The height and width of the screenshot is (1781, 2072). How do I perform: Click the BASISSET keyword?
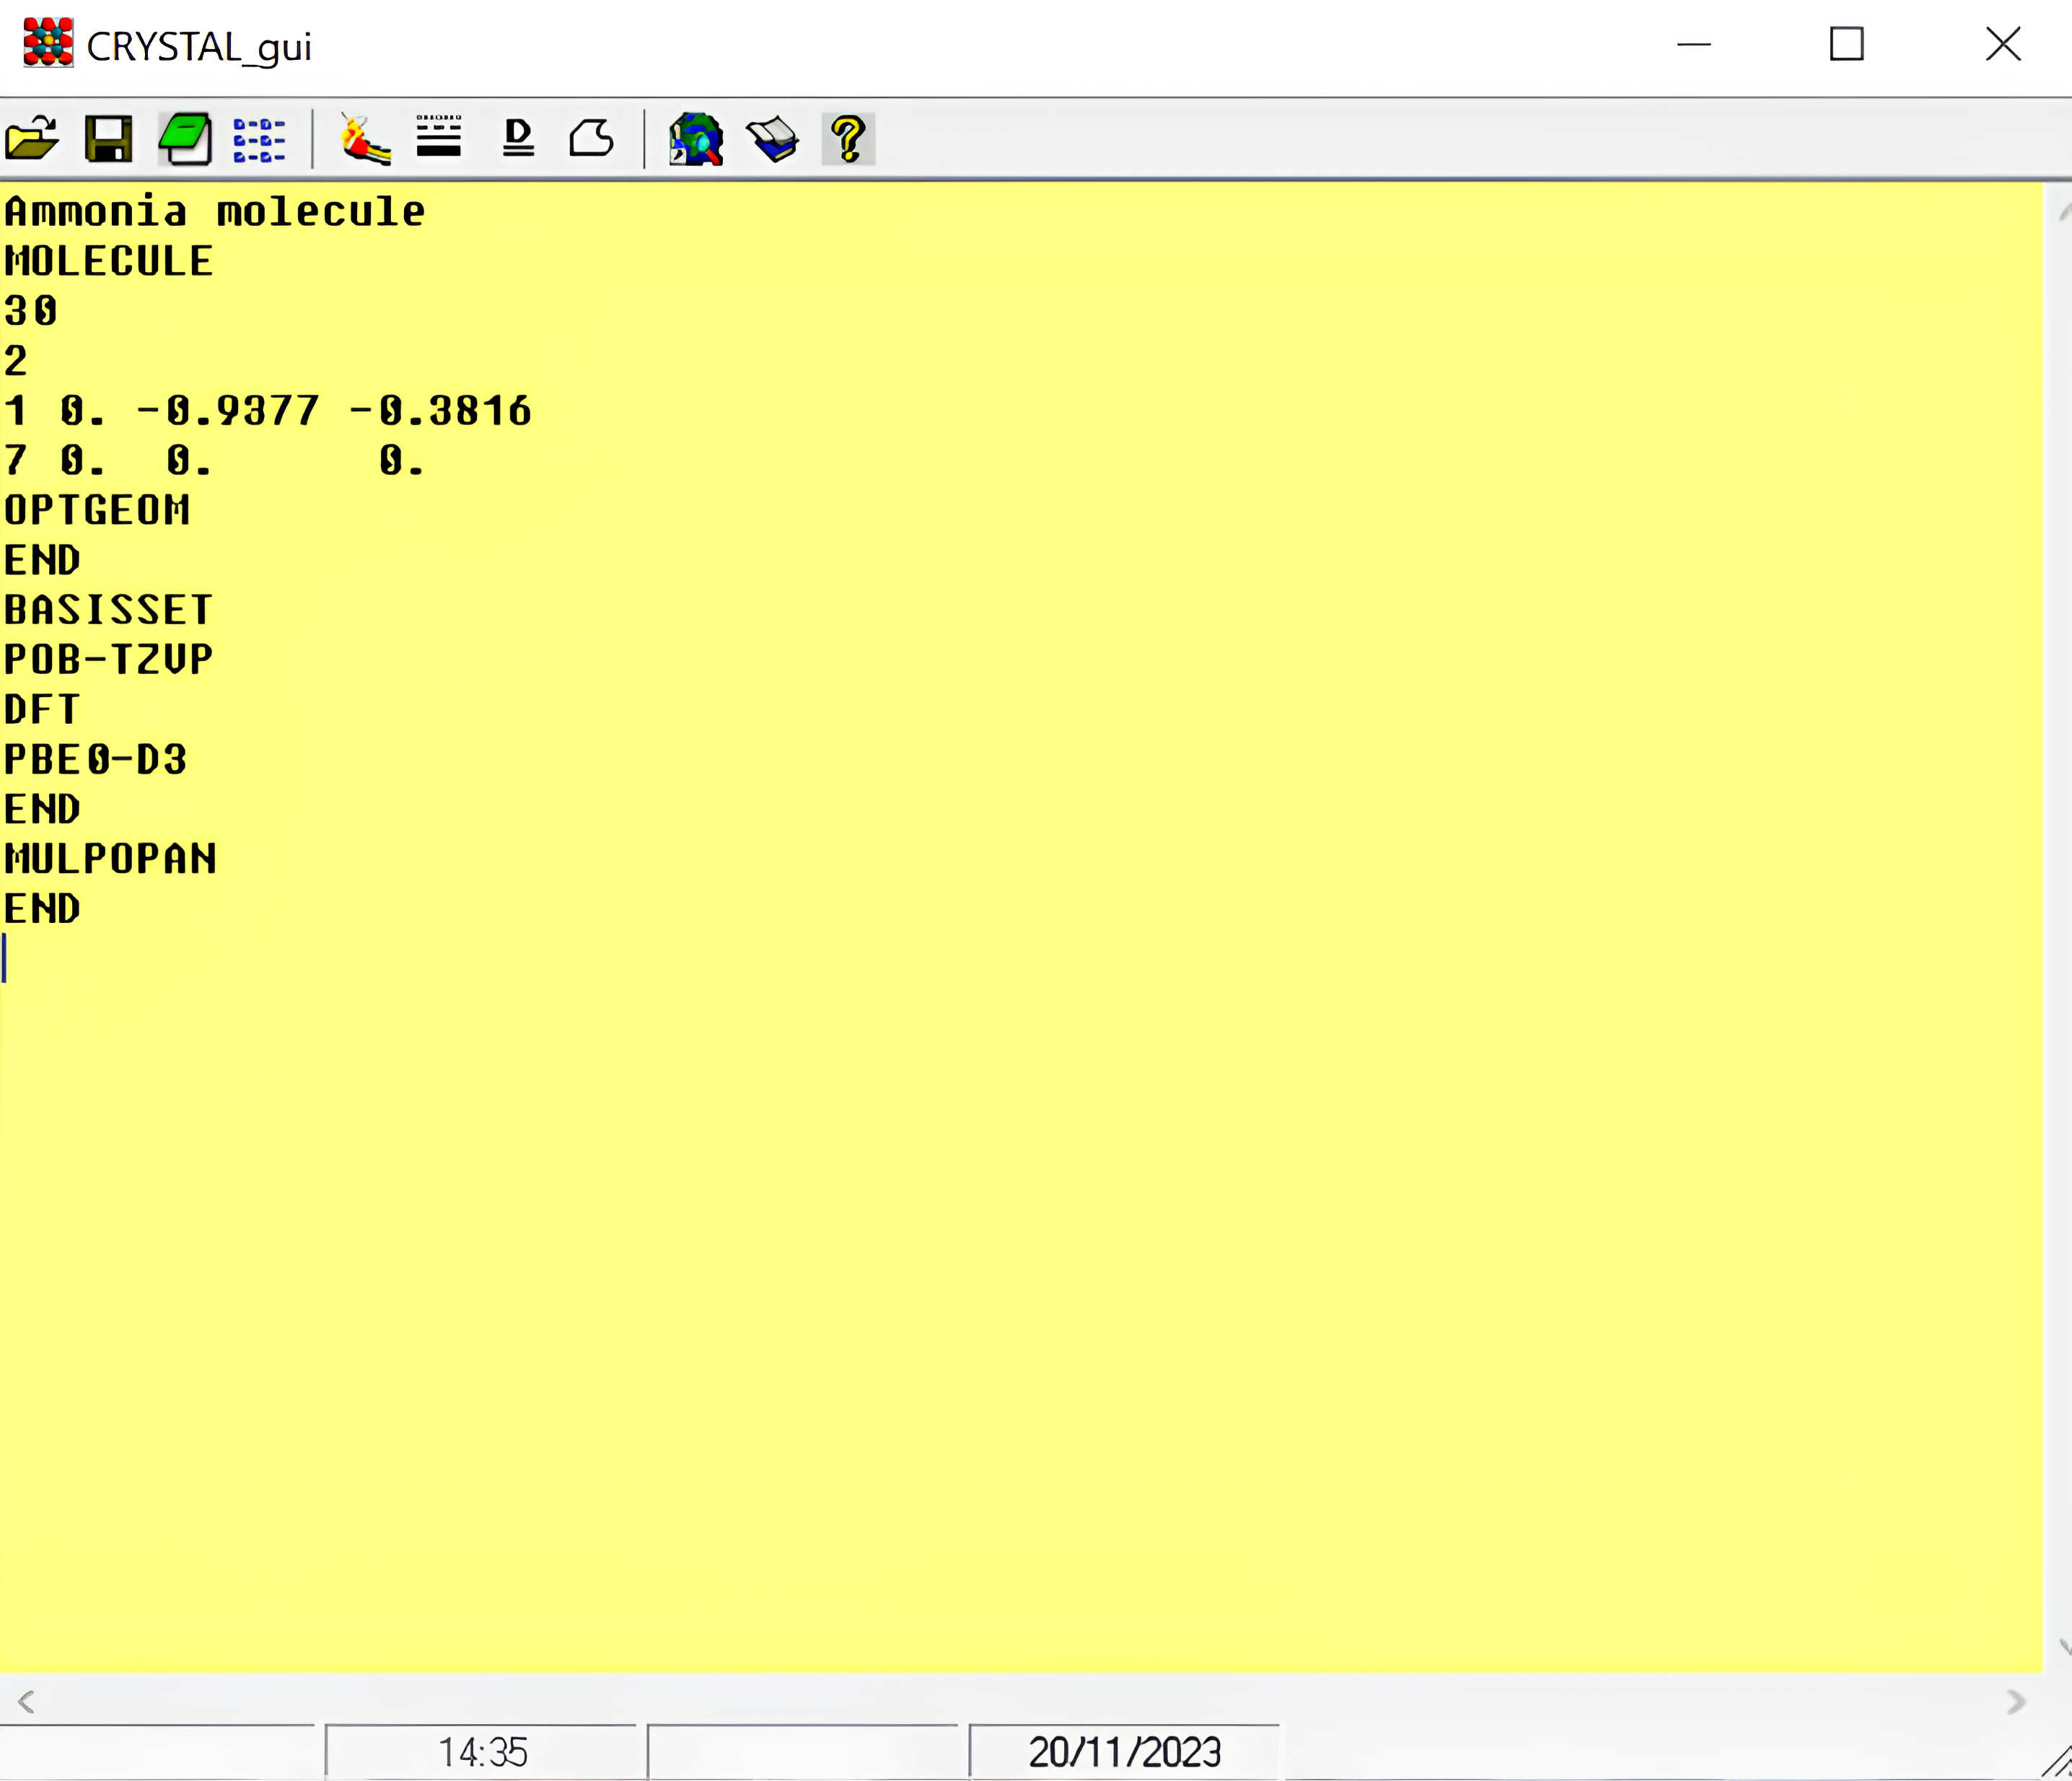tap(108, 610)
